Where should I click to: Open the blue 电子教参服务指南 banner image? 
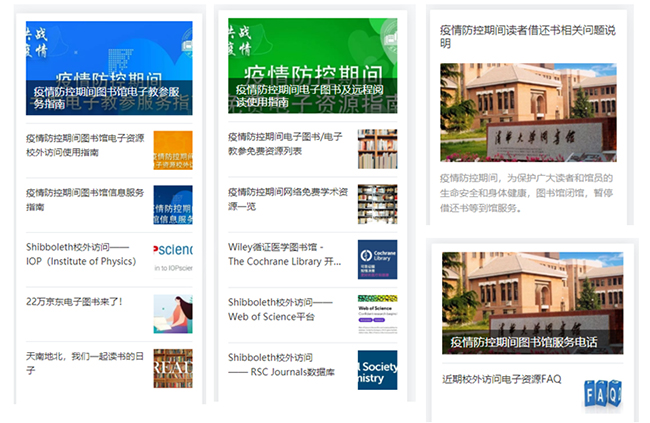click(109, 66)
